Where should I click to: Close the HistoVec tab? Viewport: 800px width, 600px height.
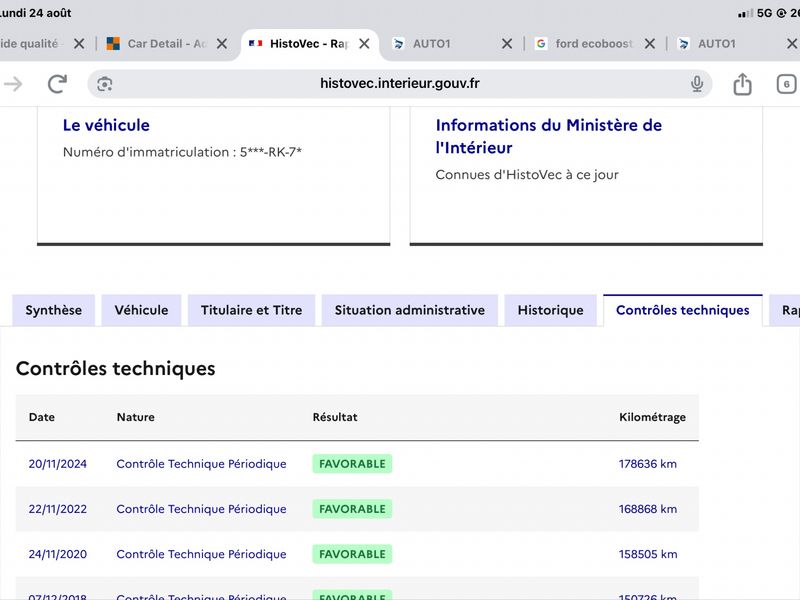pos(364,44)
